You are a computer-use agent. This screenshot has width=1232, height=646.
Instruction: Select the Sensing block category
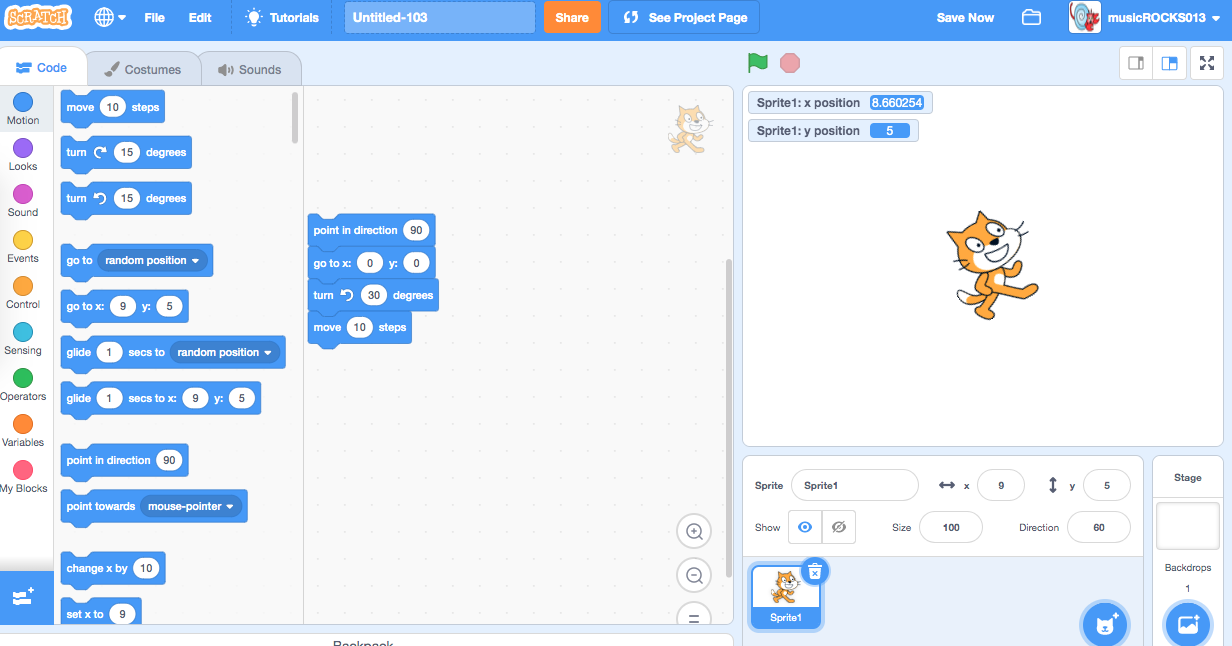pos(23,339)
